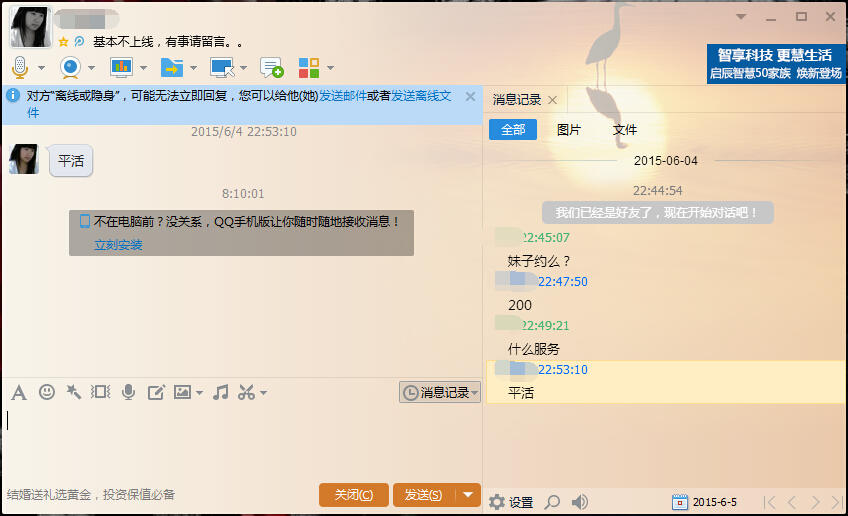Click the voice message microphone in input toolbar
This screenshot has height=516, width=848.
(x=128, y=392)
